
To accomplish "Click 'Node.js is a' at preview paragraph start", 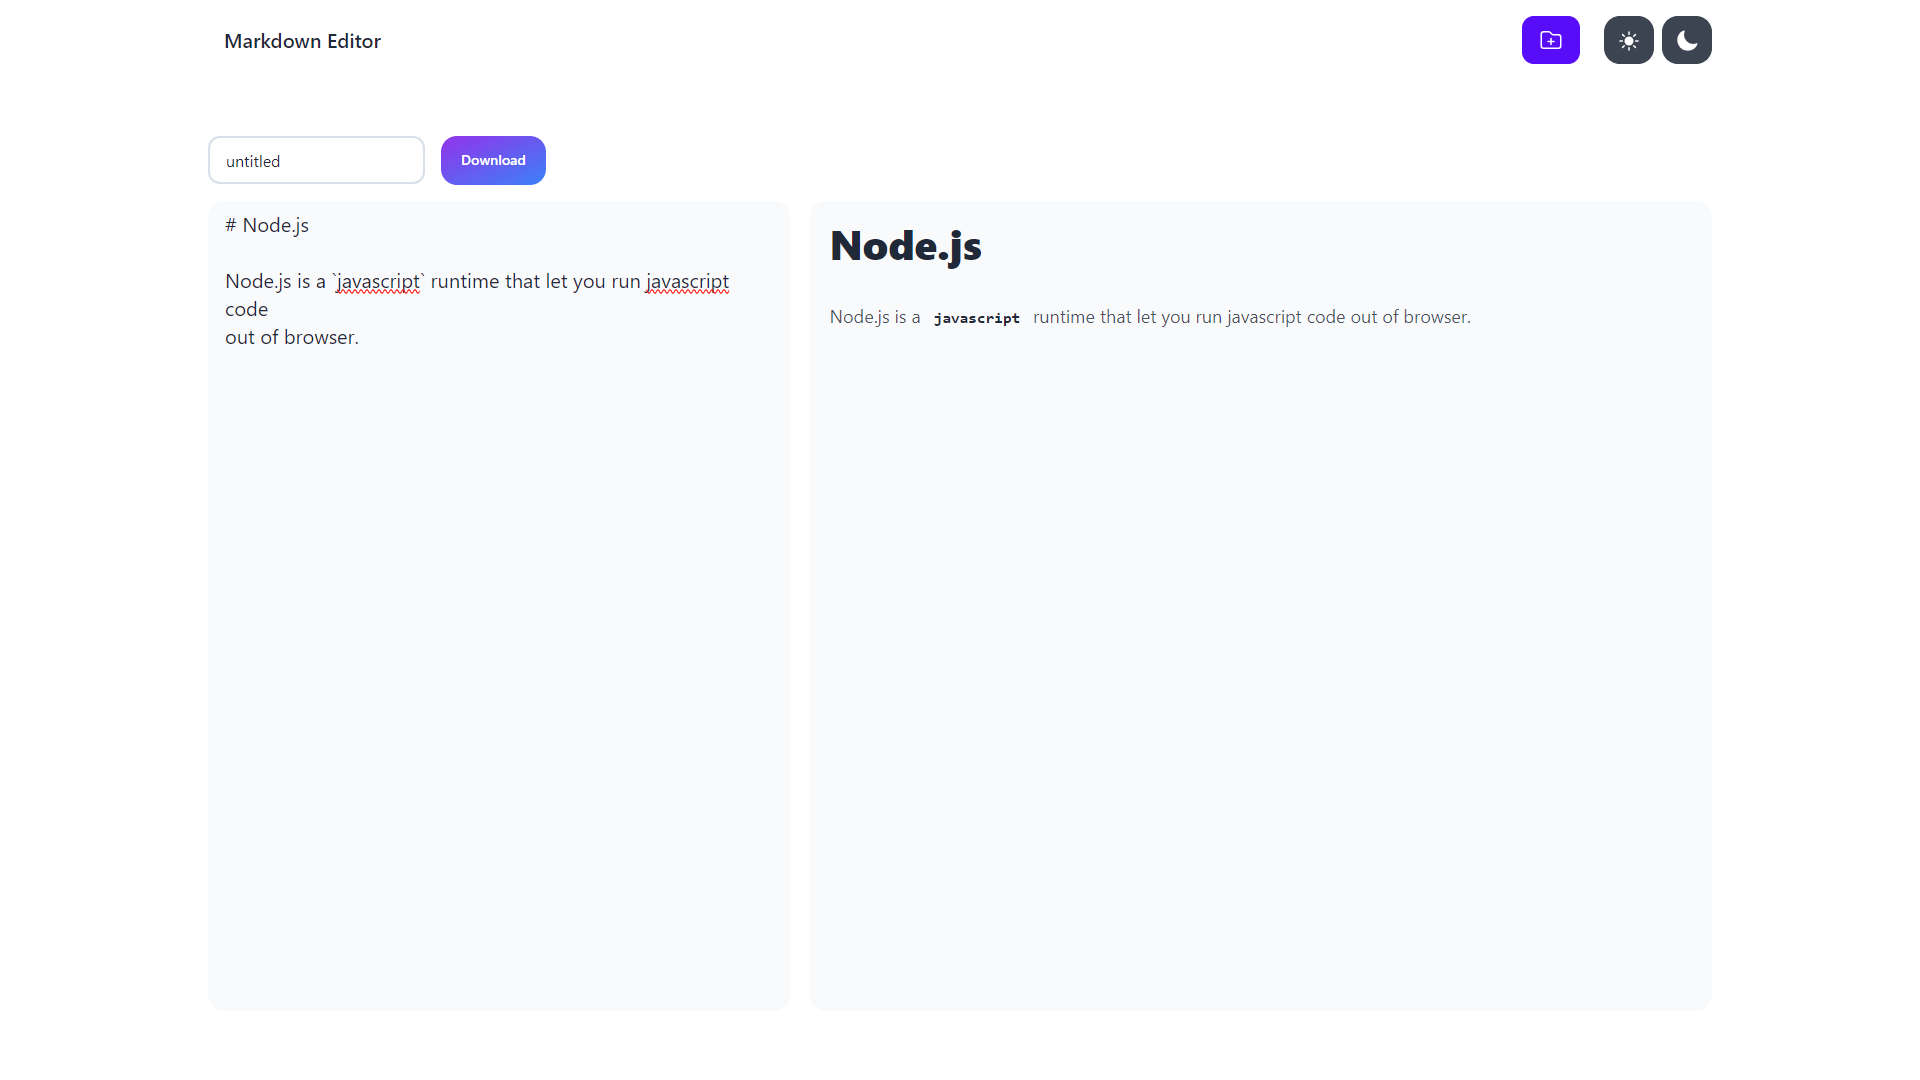I will click(874, 317).
